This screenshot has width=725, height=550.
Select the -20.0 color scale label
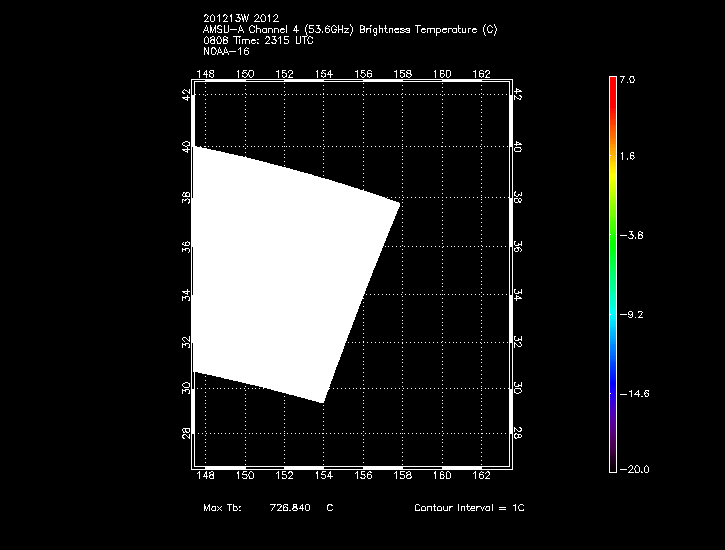pos(632,469)
